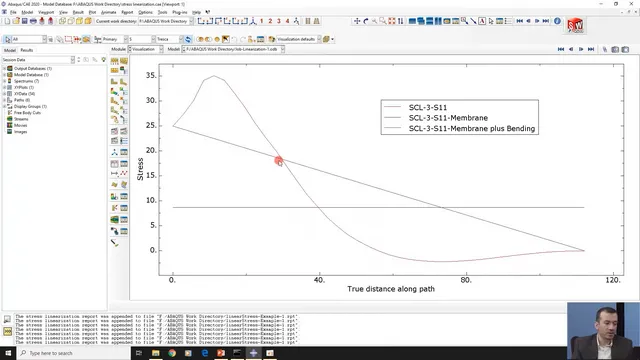Expand the XYData tree node
Image resolution: width=640 pixels, height=360 pixels.
4,93
